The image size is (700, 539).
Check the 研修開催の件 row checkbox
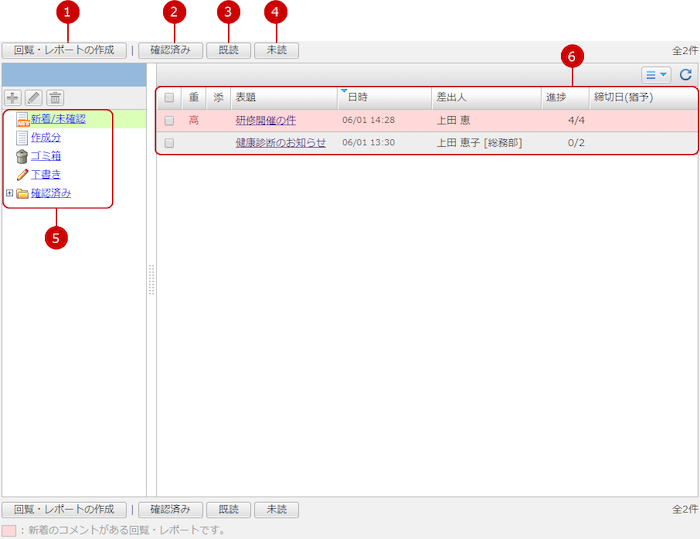[169, 121]
